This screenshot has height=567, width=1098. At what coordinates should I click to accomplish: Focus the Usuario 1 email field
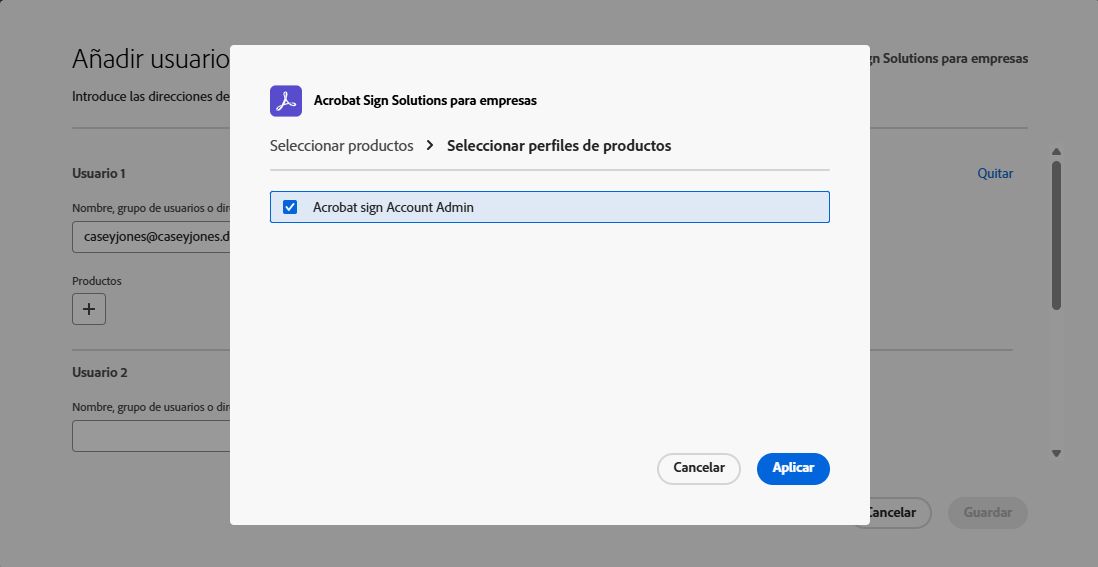click(x=151, y=237)
